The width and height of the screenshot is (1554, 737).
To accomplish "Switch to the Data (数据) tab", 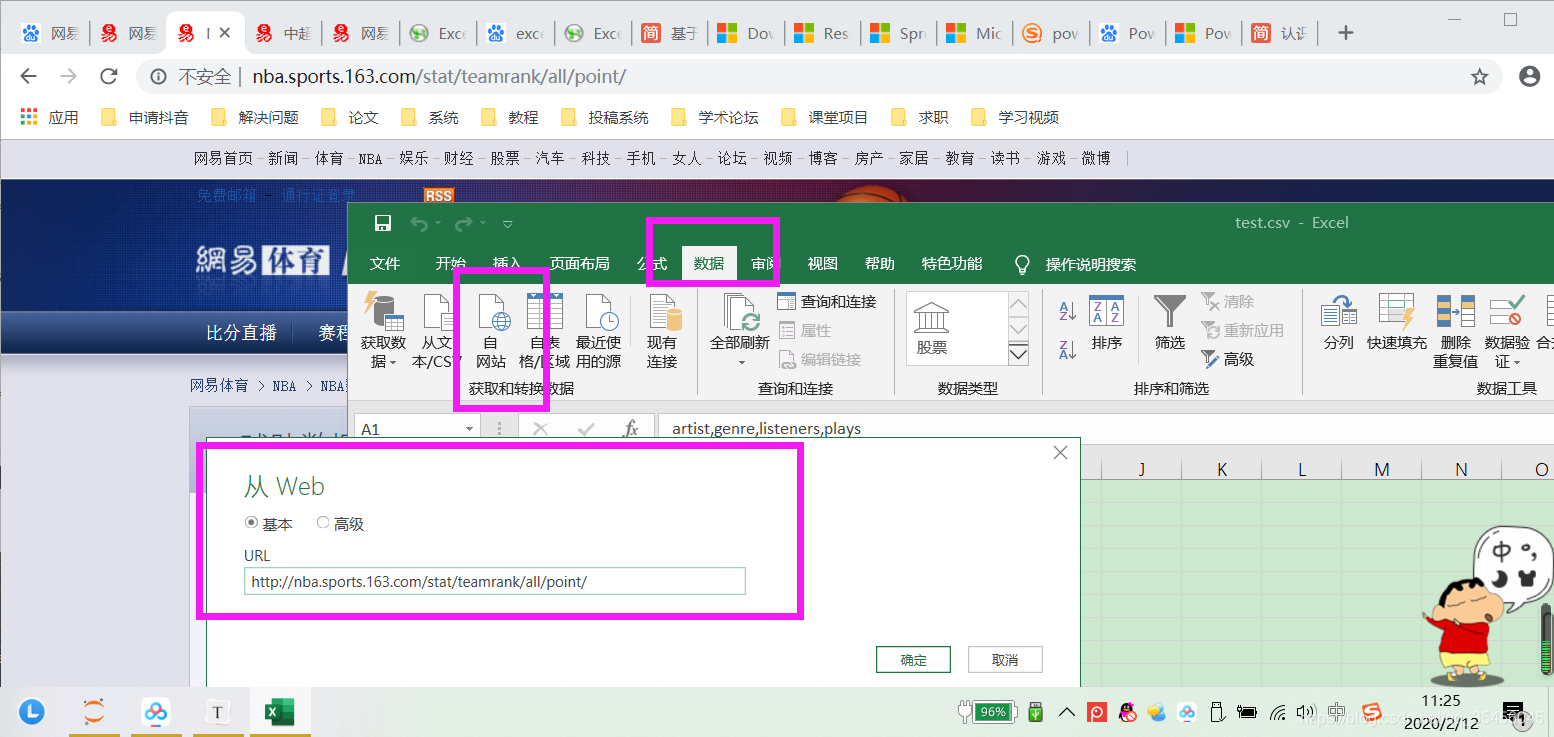I will (709, 264).
